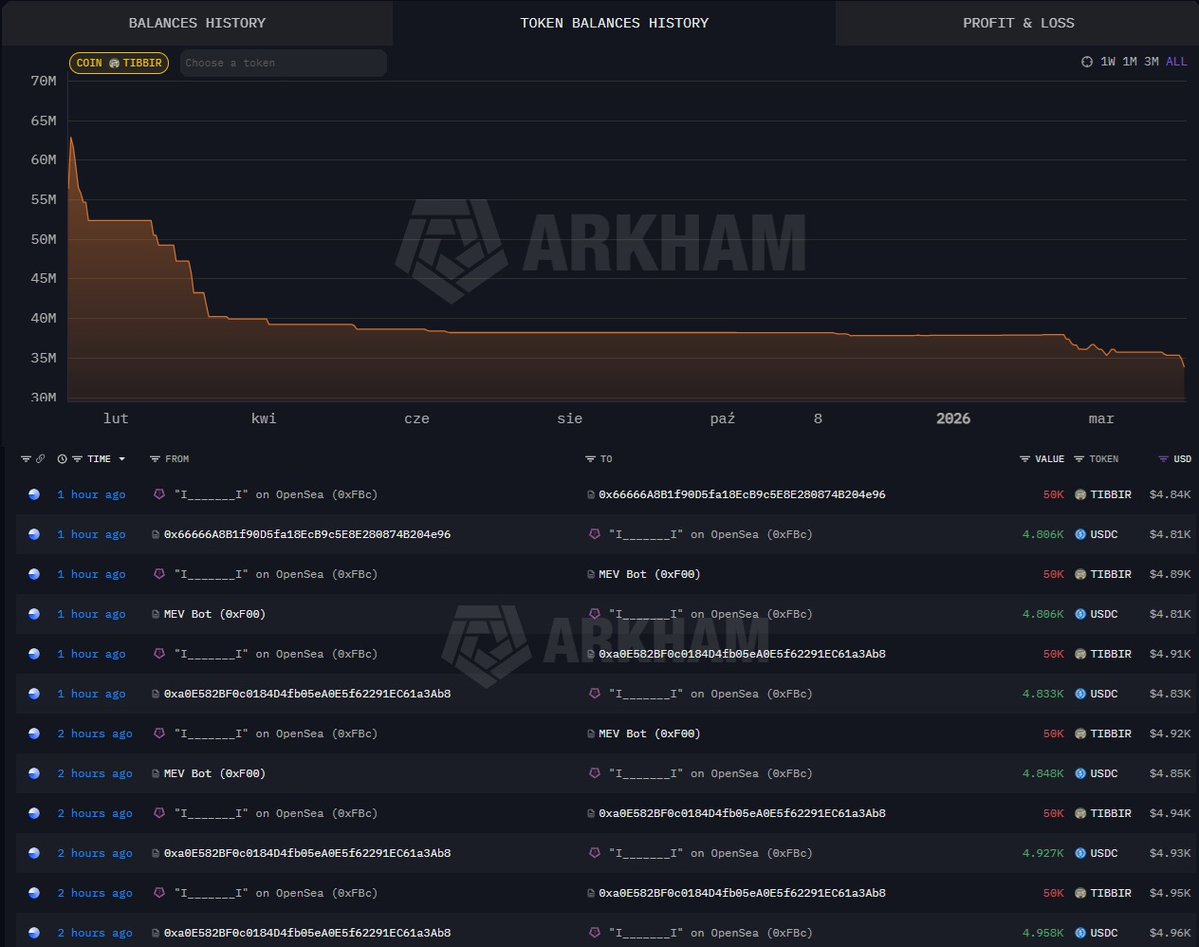
Task: Switch to Token Balances History tab
Action: [614, 23]
